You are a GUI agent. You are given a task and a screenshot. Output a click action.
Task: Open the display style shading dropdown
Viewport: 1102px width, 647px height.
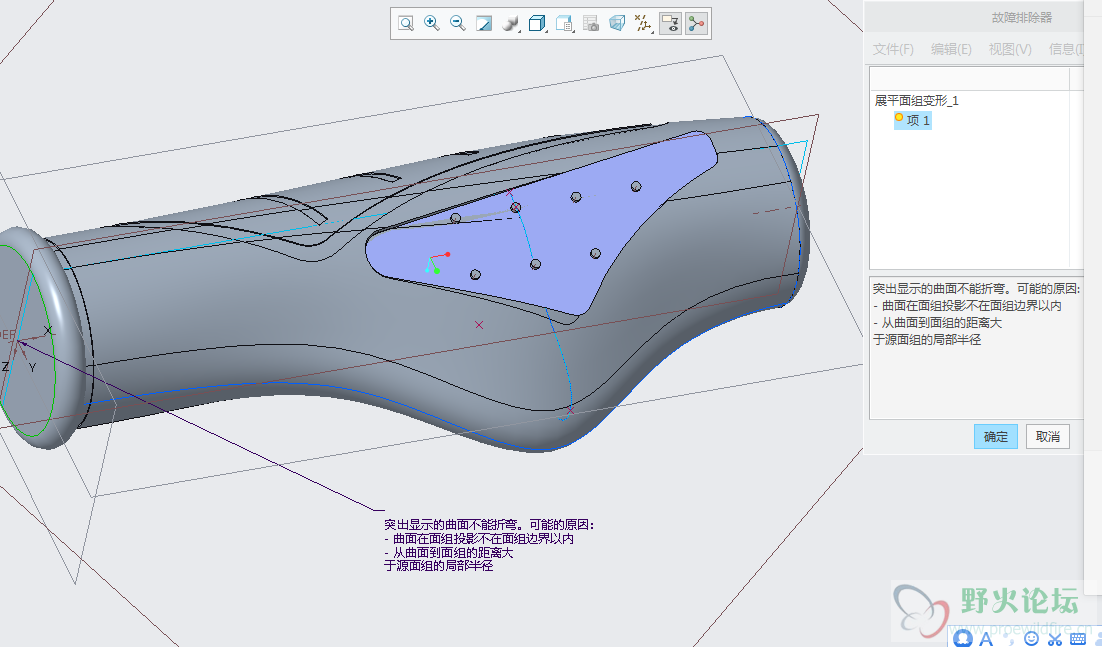[x=511, y=24]
